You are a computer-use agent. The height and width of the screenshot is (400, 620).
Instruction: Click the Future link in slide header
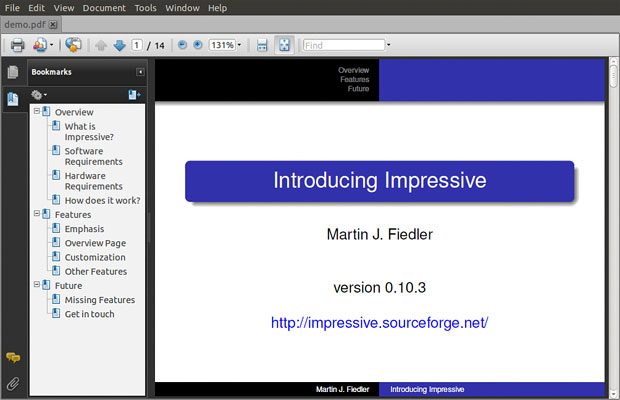click(x=358, y=89)
